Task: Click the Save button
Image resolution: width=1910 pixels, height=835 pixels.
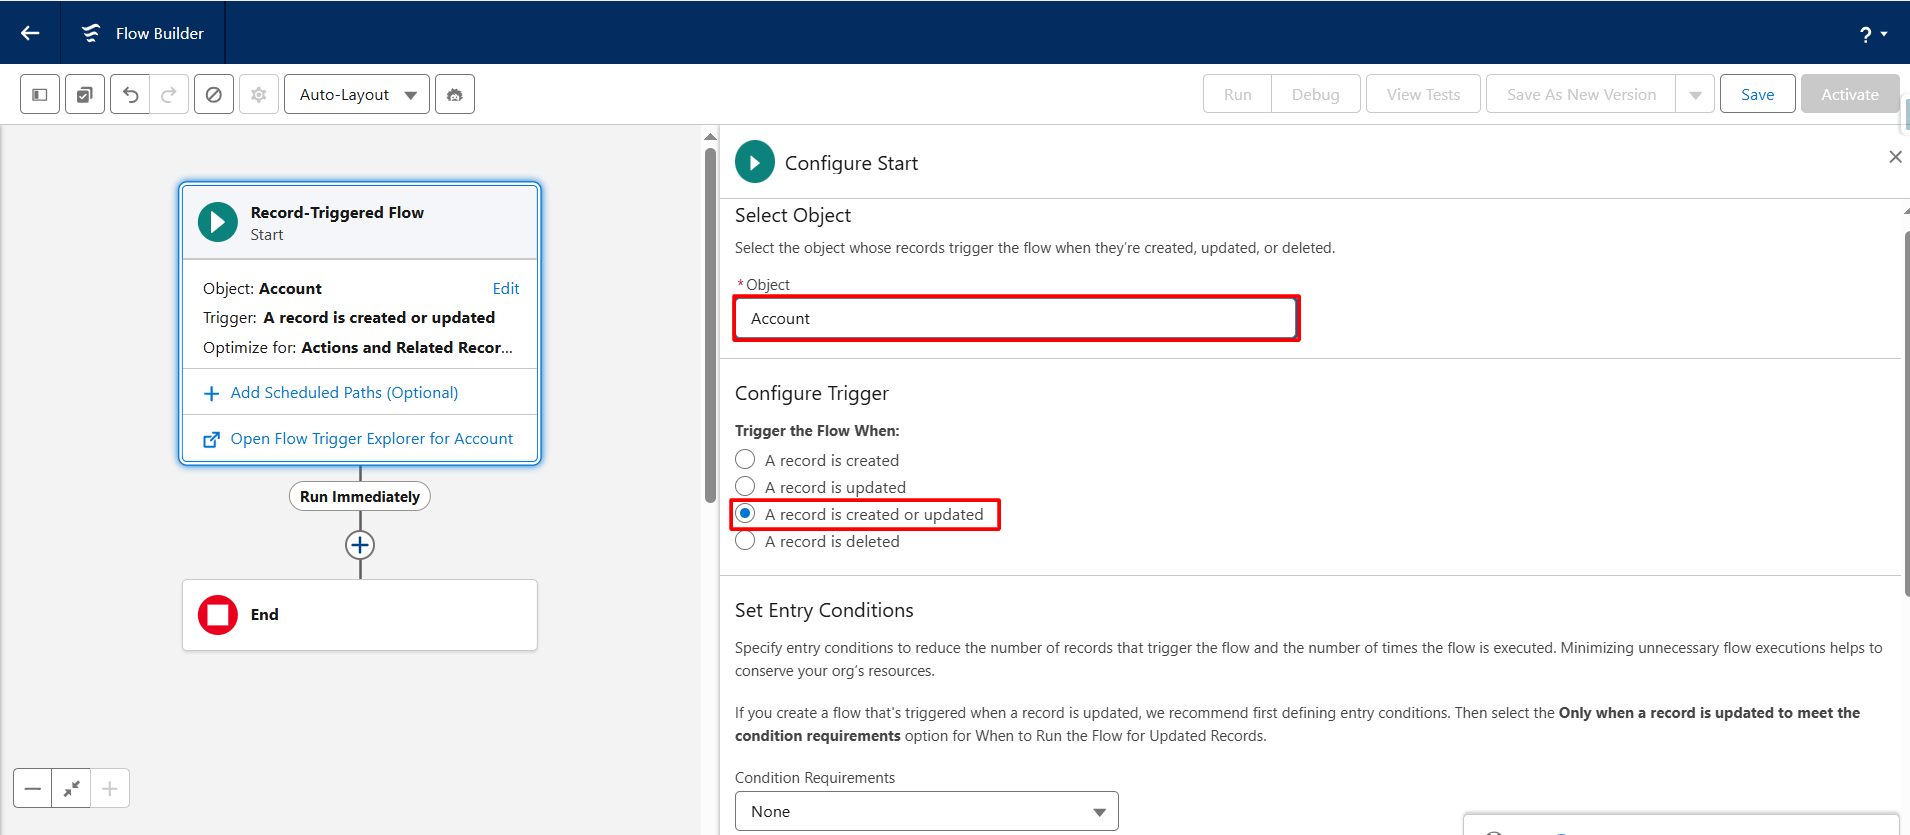Action: [x=1757, y=94]
